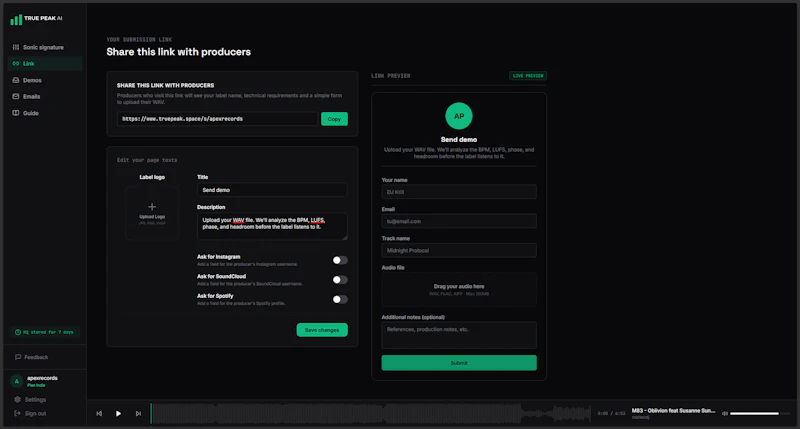Select the Link sidebar item
This screenshot has height=429, width=800.
click(45, 64)
